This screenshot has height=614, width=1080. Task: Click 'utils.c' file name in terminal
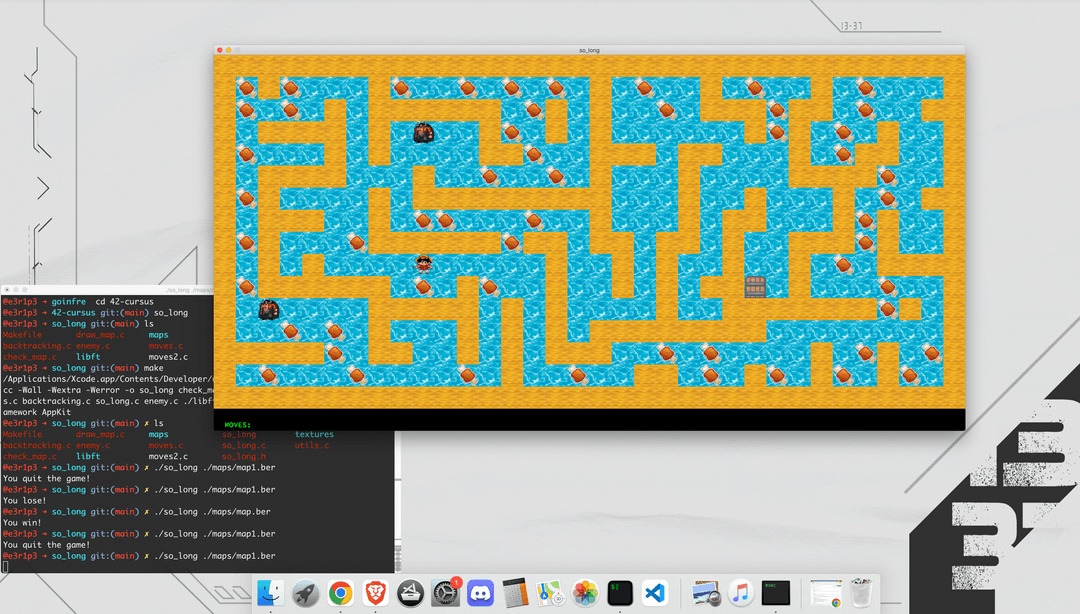point(312,445)
